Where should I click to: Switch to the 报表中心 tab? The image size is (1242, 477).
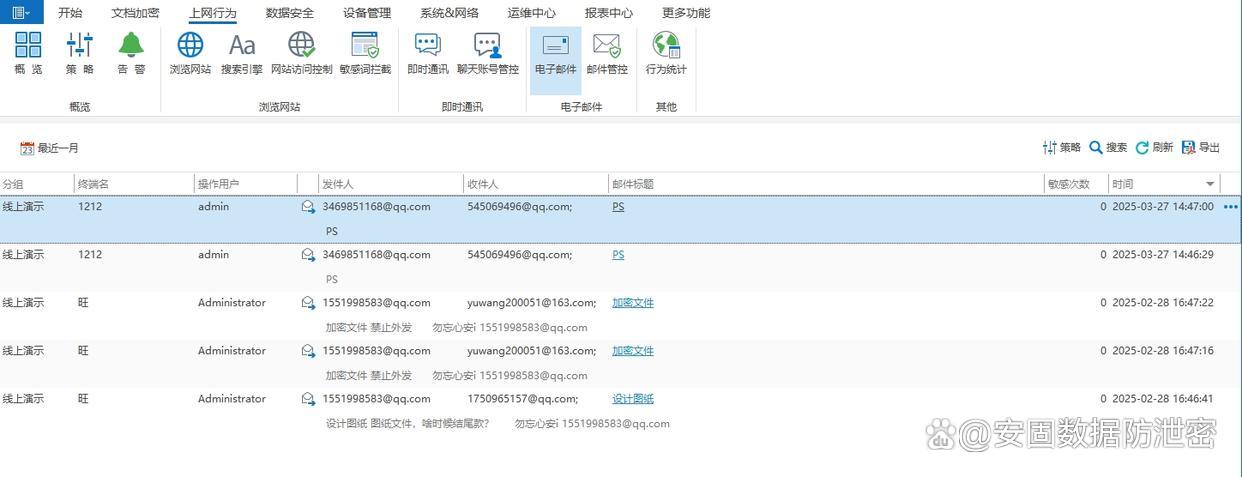click(x=608, y=13)
